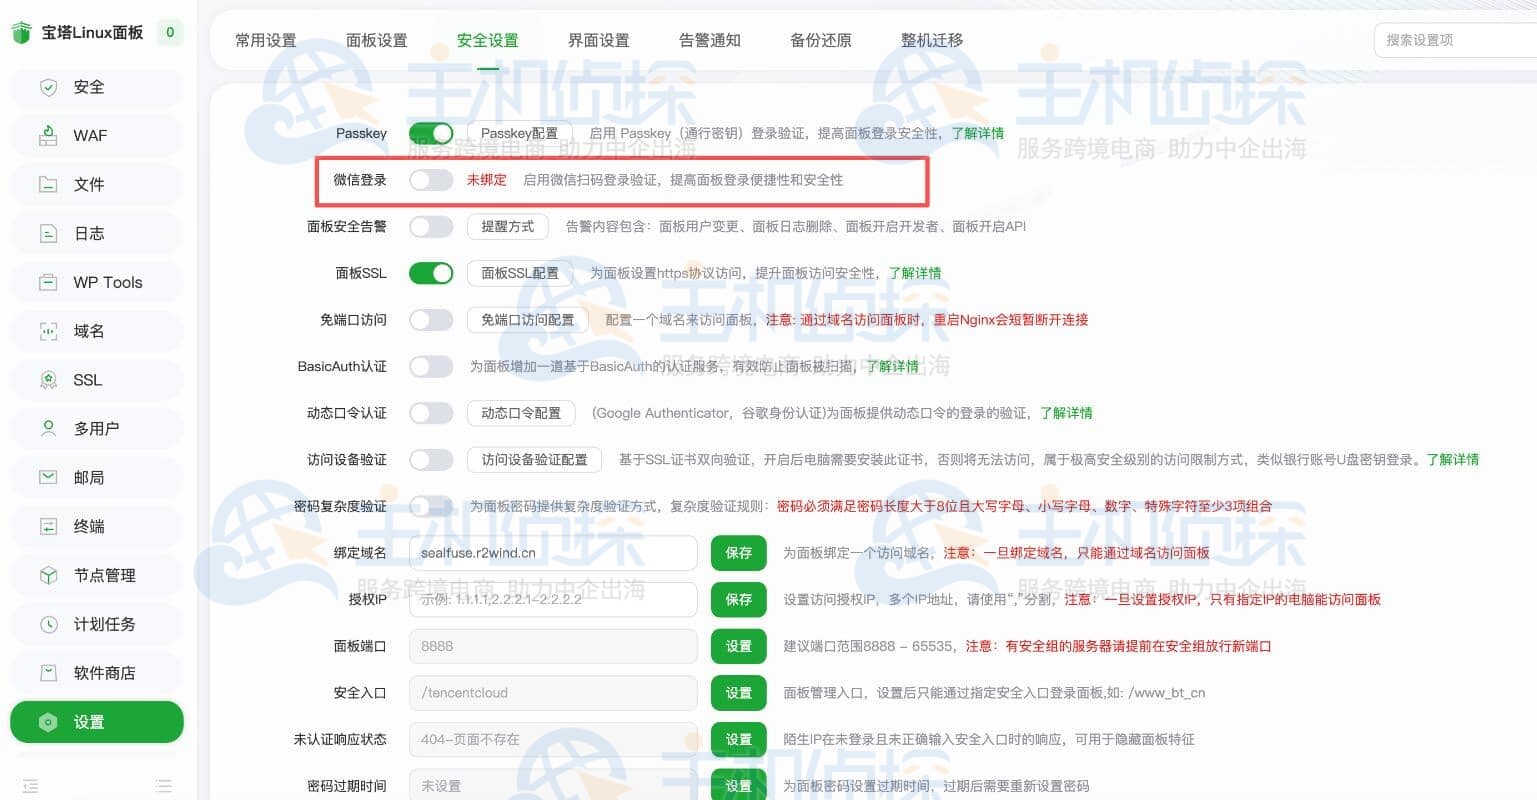Disable the Passkey toggle
The width and height of the screenshot is (1537, 800).
point(431,132)
